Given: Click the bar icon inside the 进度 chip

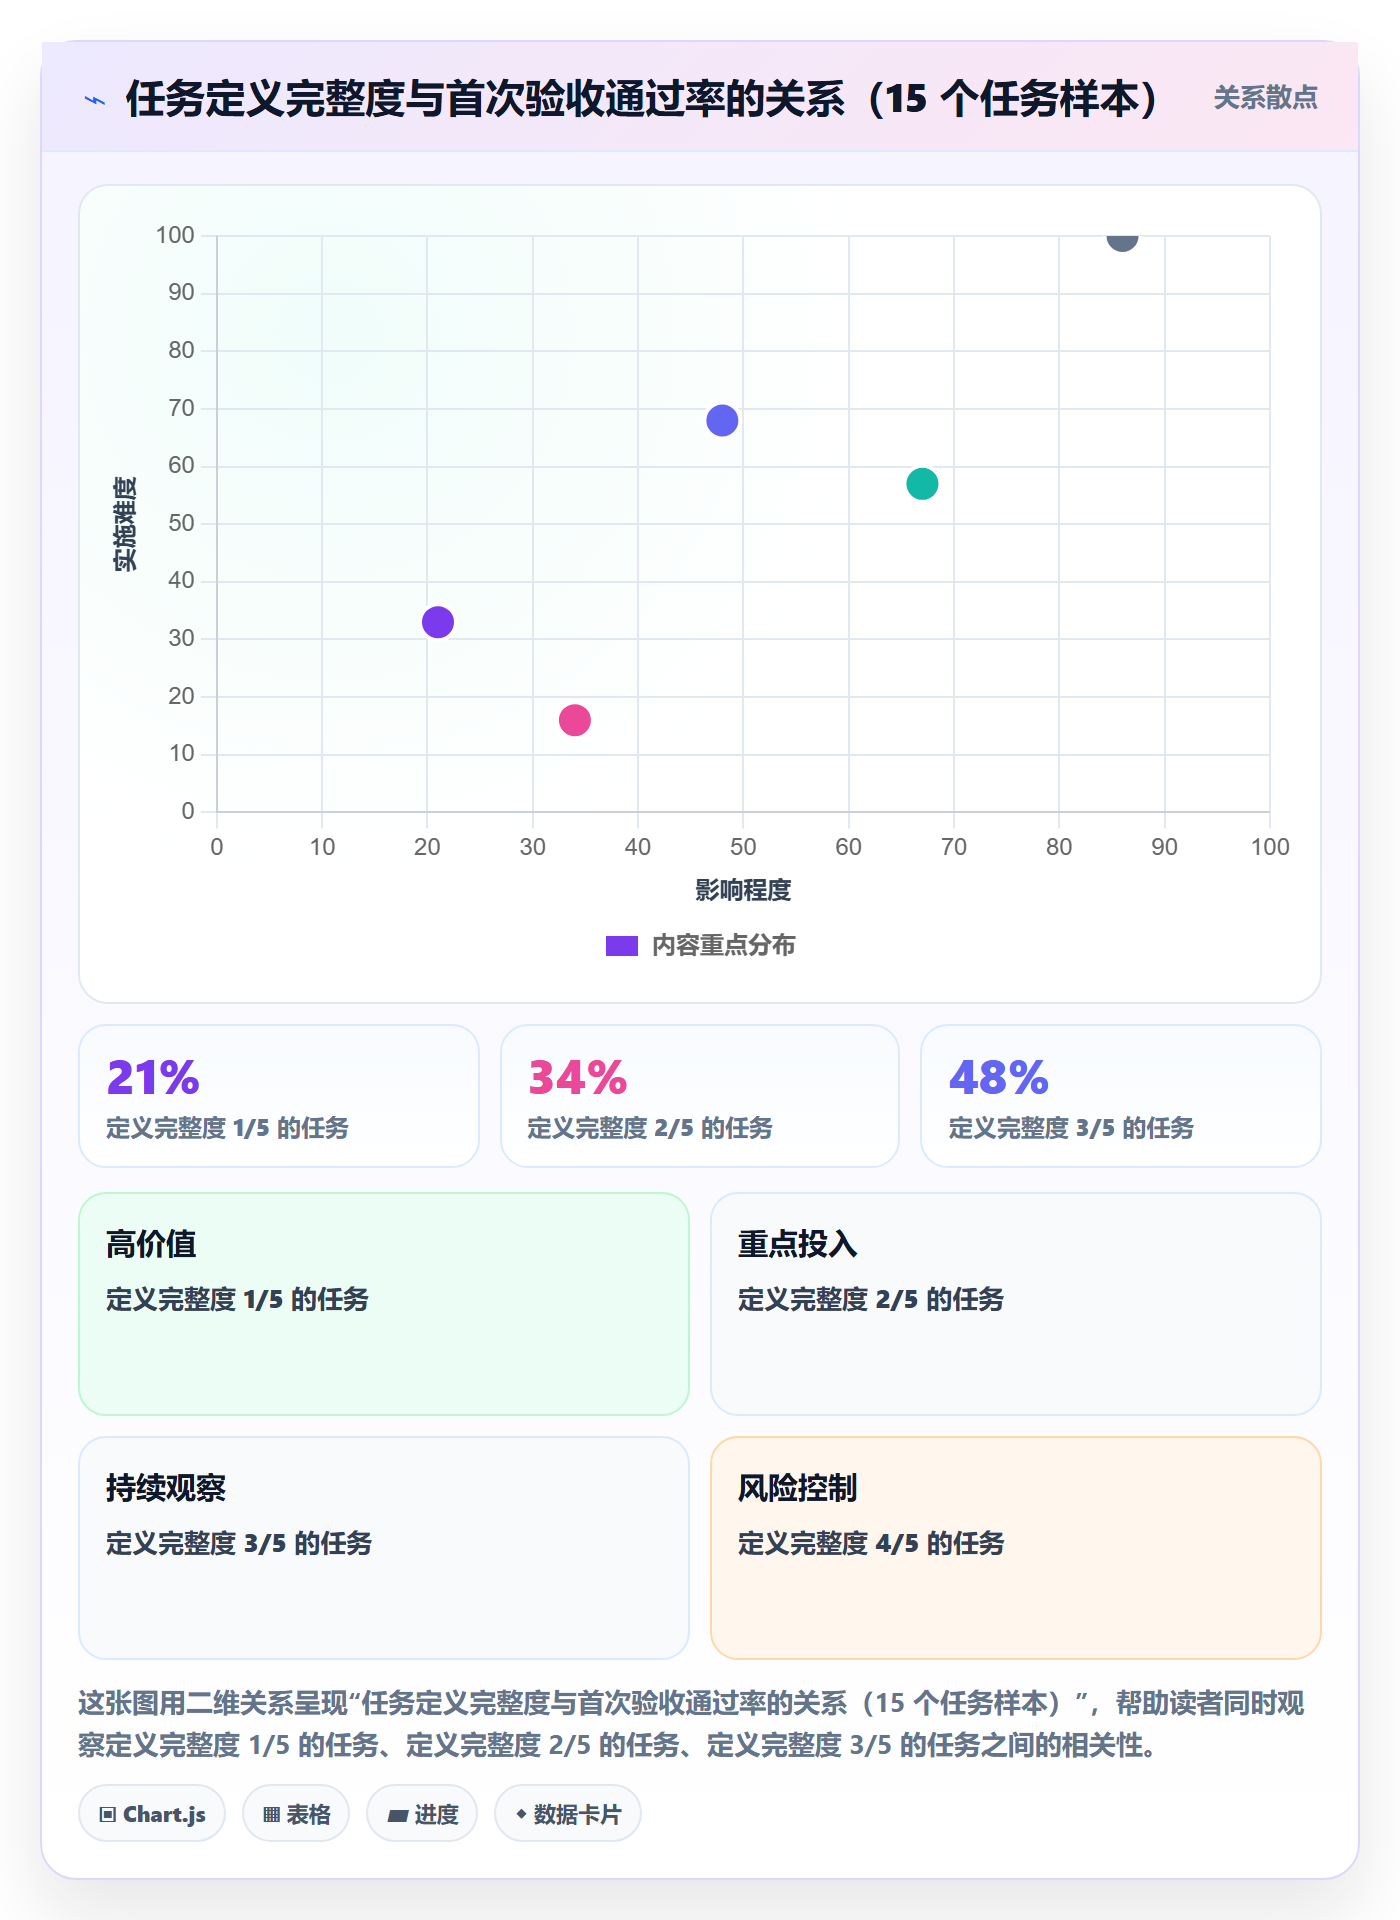Looking at the screenshot, I should pos(397,1815).
